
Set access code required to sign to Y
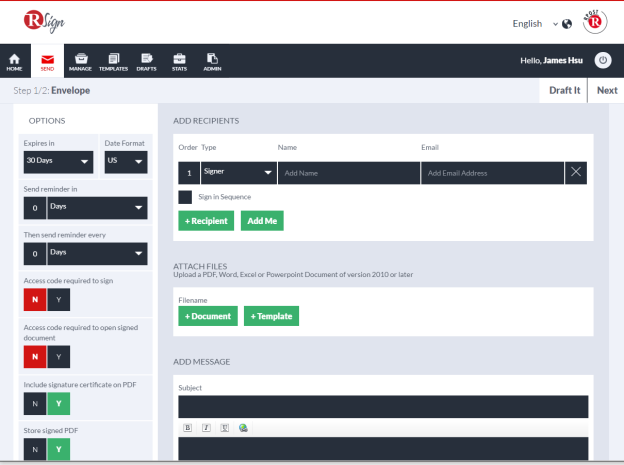click(58, 300)
